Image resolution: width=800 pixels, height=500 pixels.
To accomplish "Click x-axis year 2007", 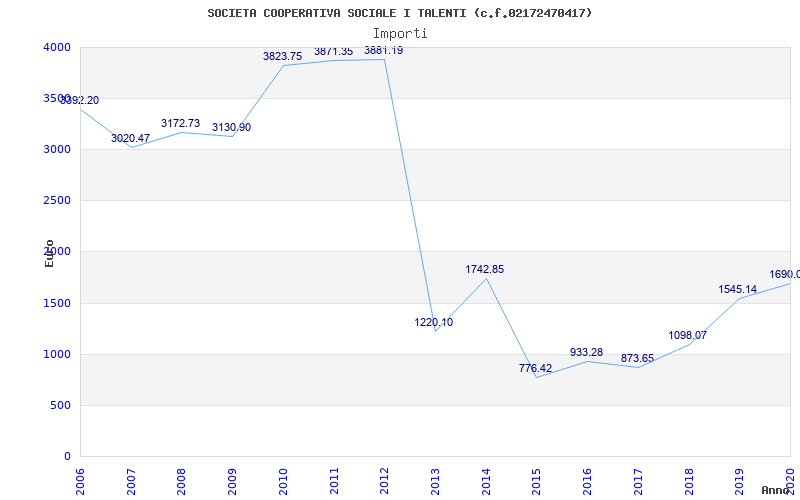I will click(131, 482).
